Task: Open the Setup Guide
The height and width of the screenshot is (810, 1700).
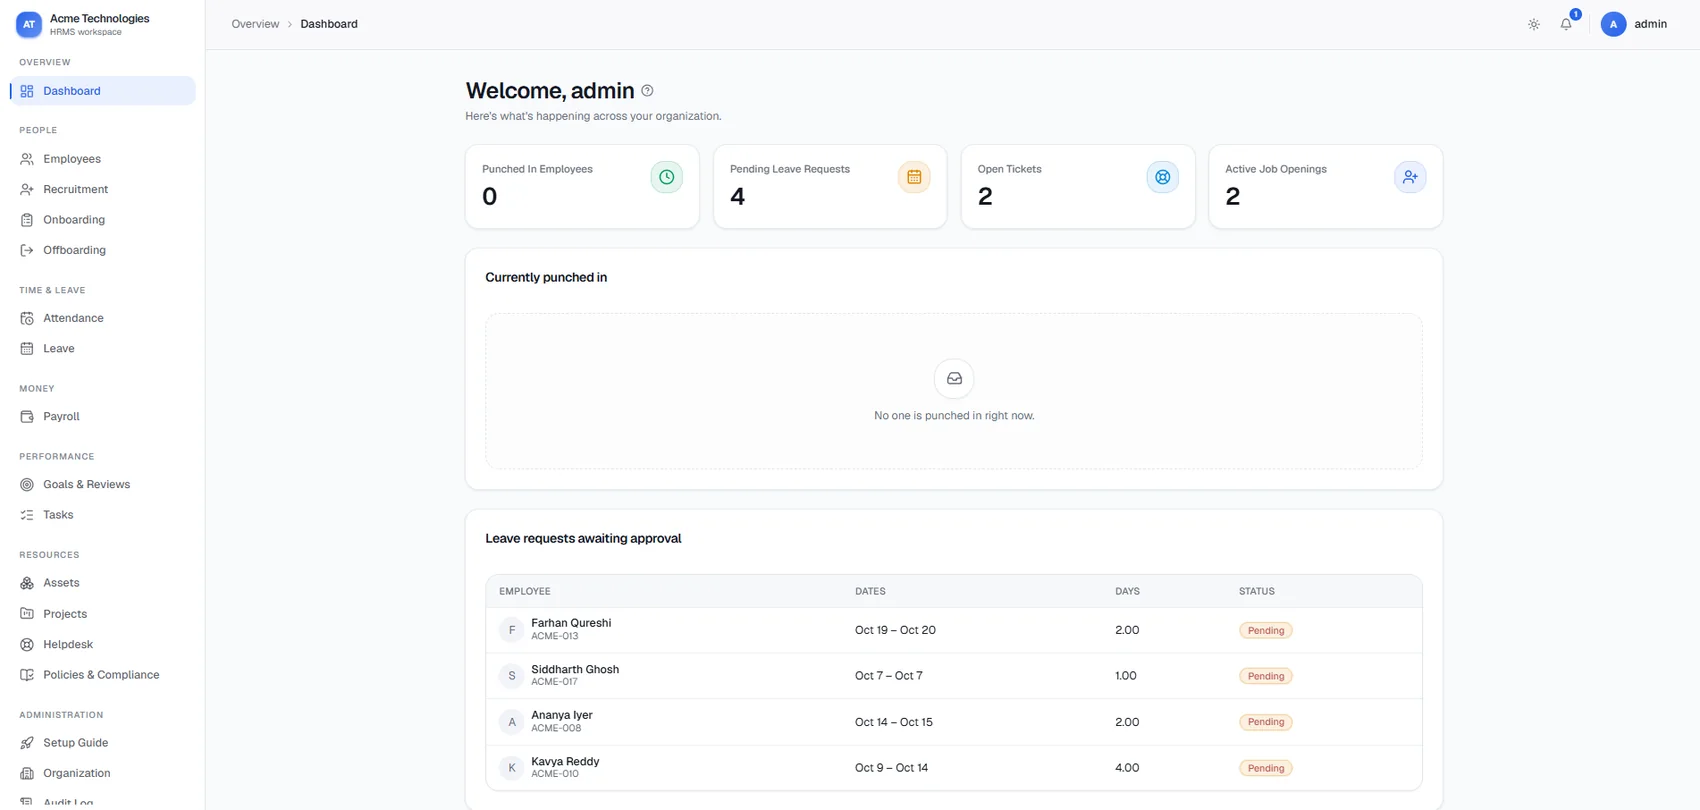Action: click(x=103, y=743)
